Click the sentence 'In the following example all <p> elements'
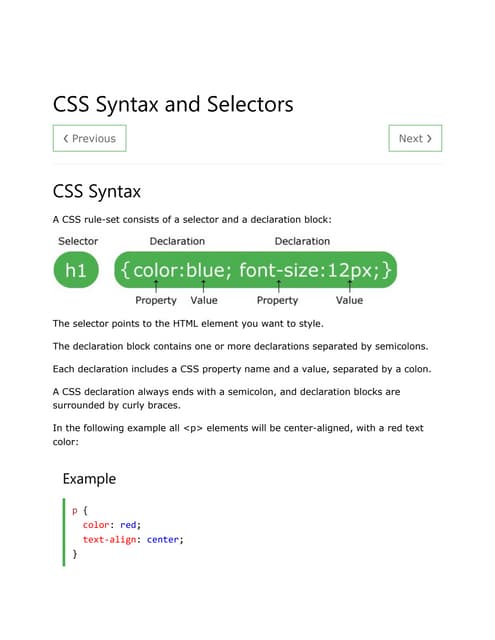The width and height of the screenshot is (495, 640). tap(238, 435)
